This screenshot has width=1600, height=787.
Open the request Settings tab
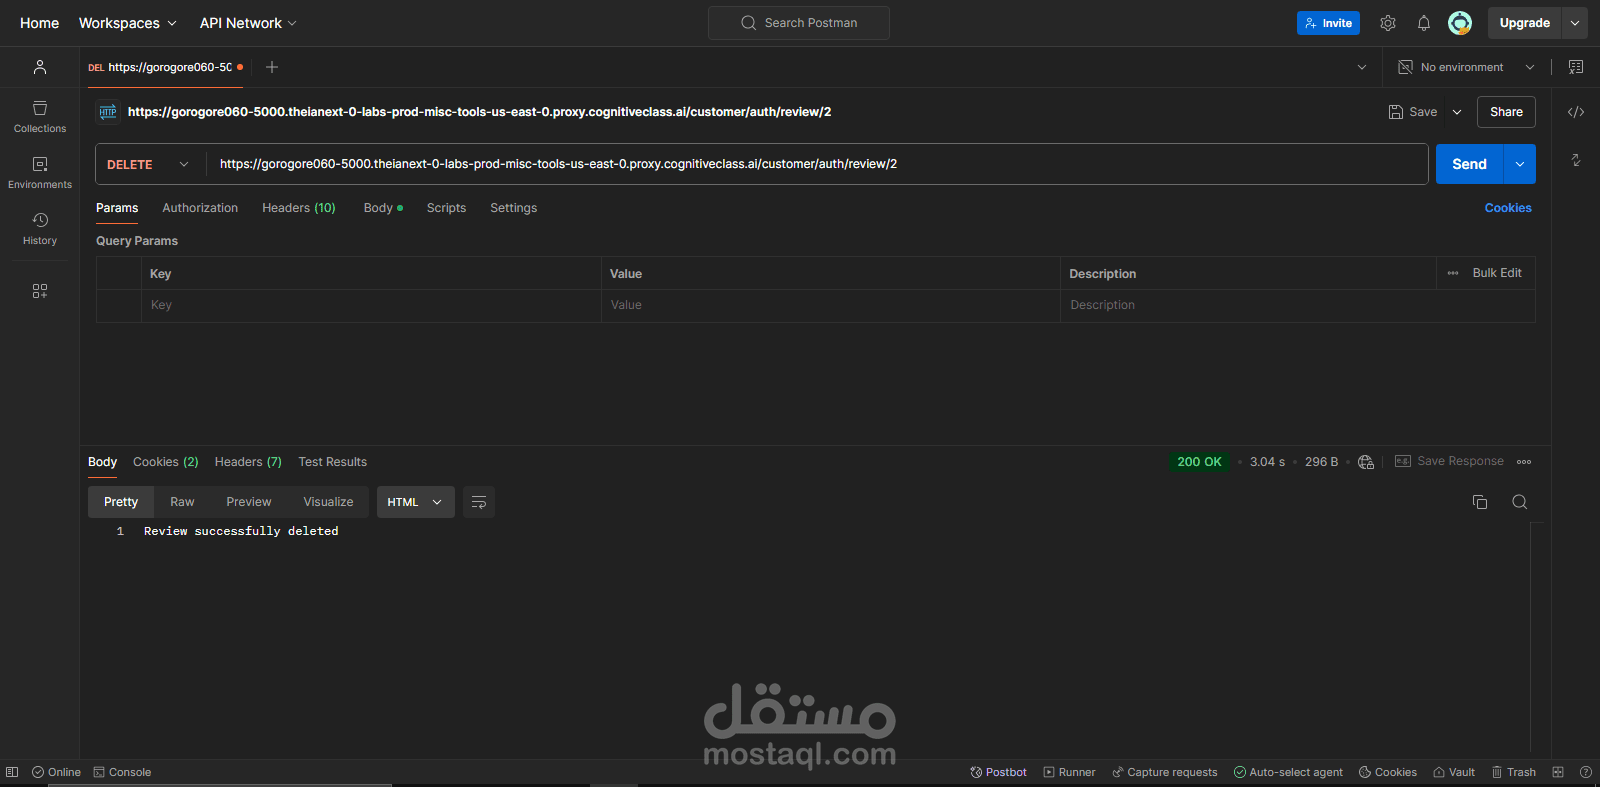(x=513, y=208)
